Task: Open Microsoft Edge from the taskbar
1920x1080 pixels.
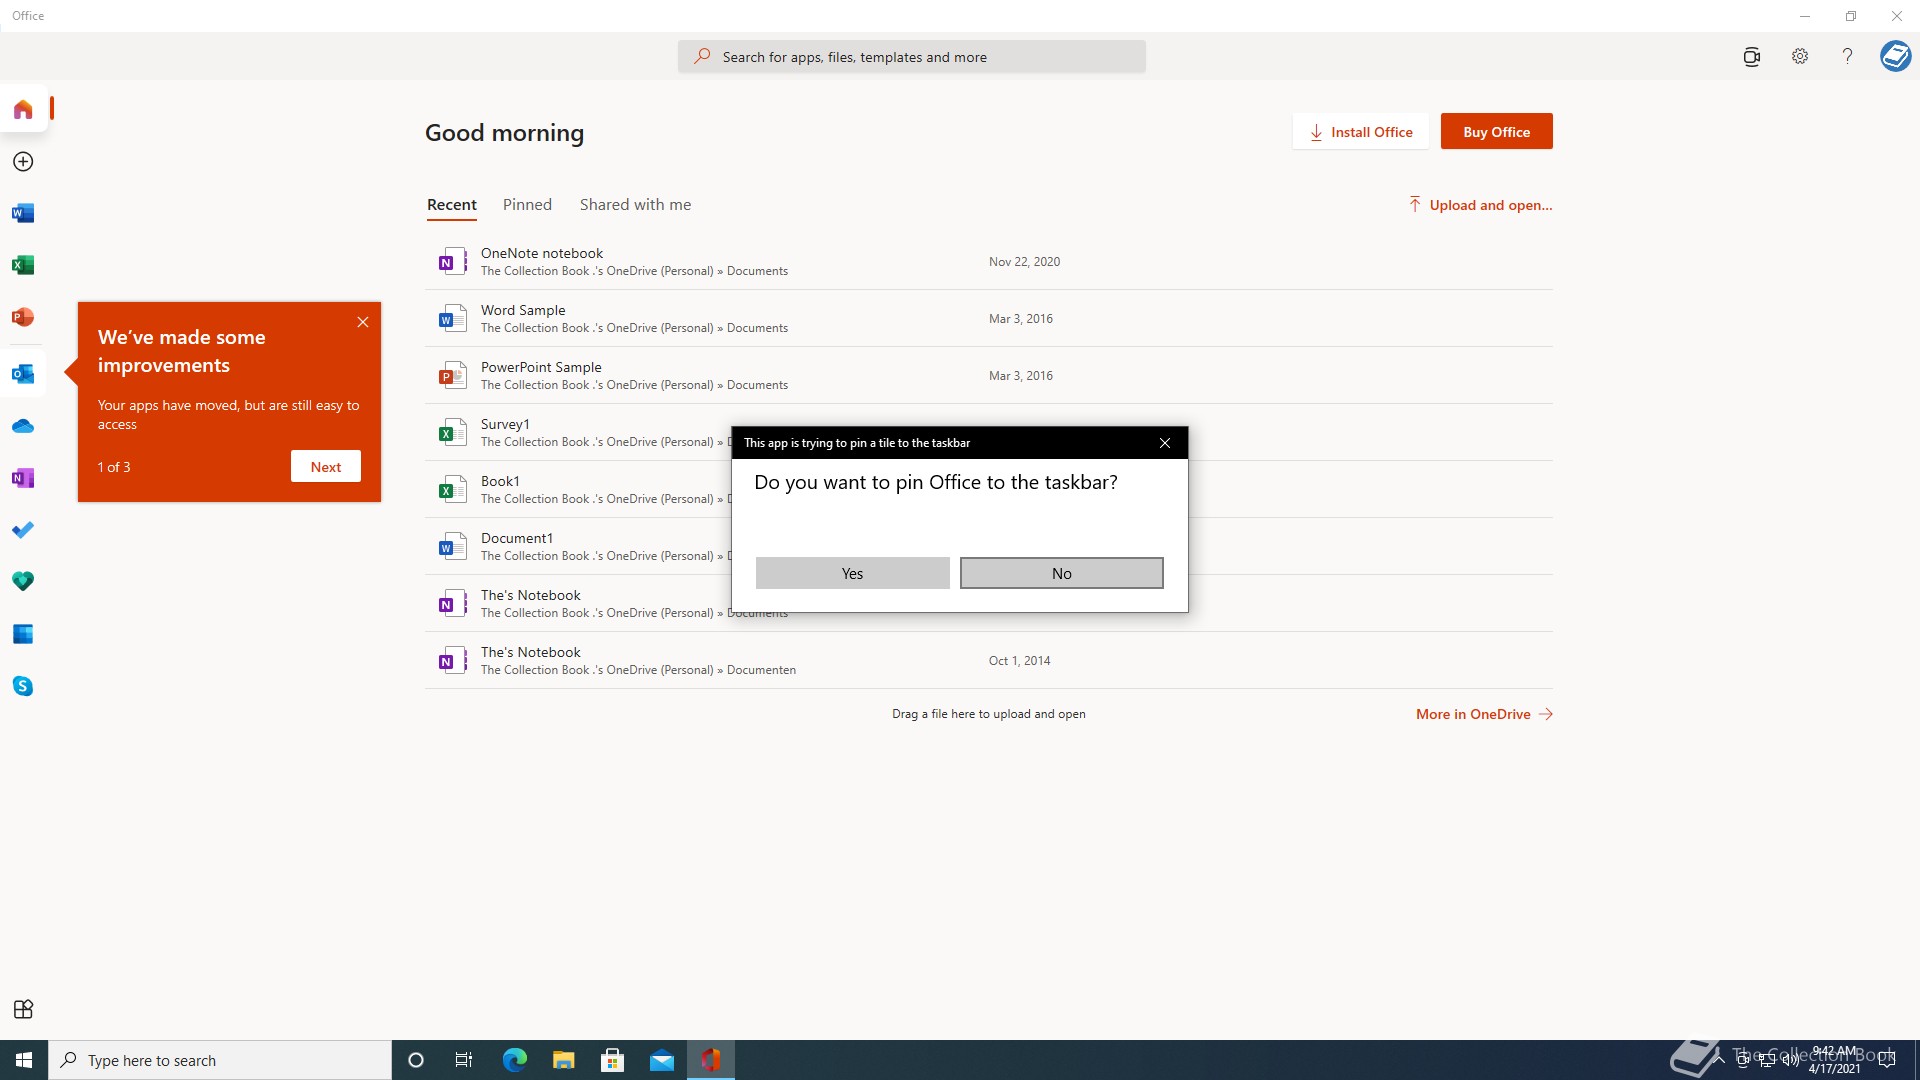Action: coord(515,1060)
